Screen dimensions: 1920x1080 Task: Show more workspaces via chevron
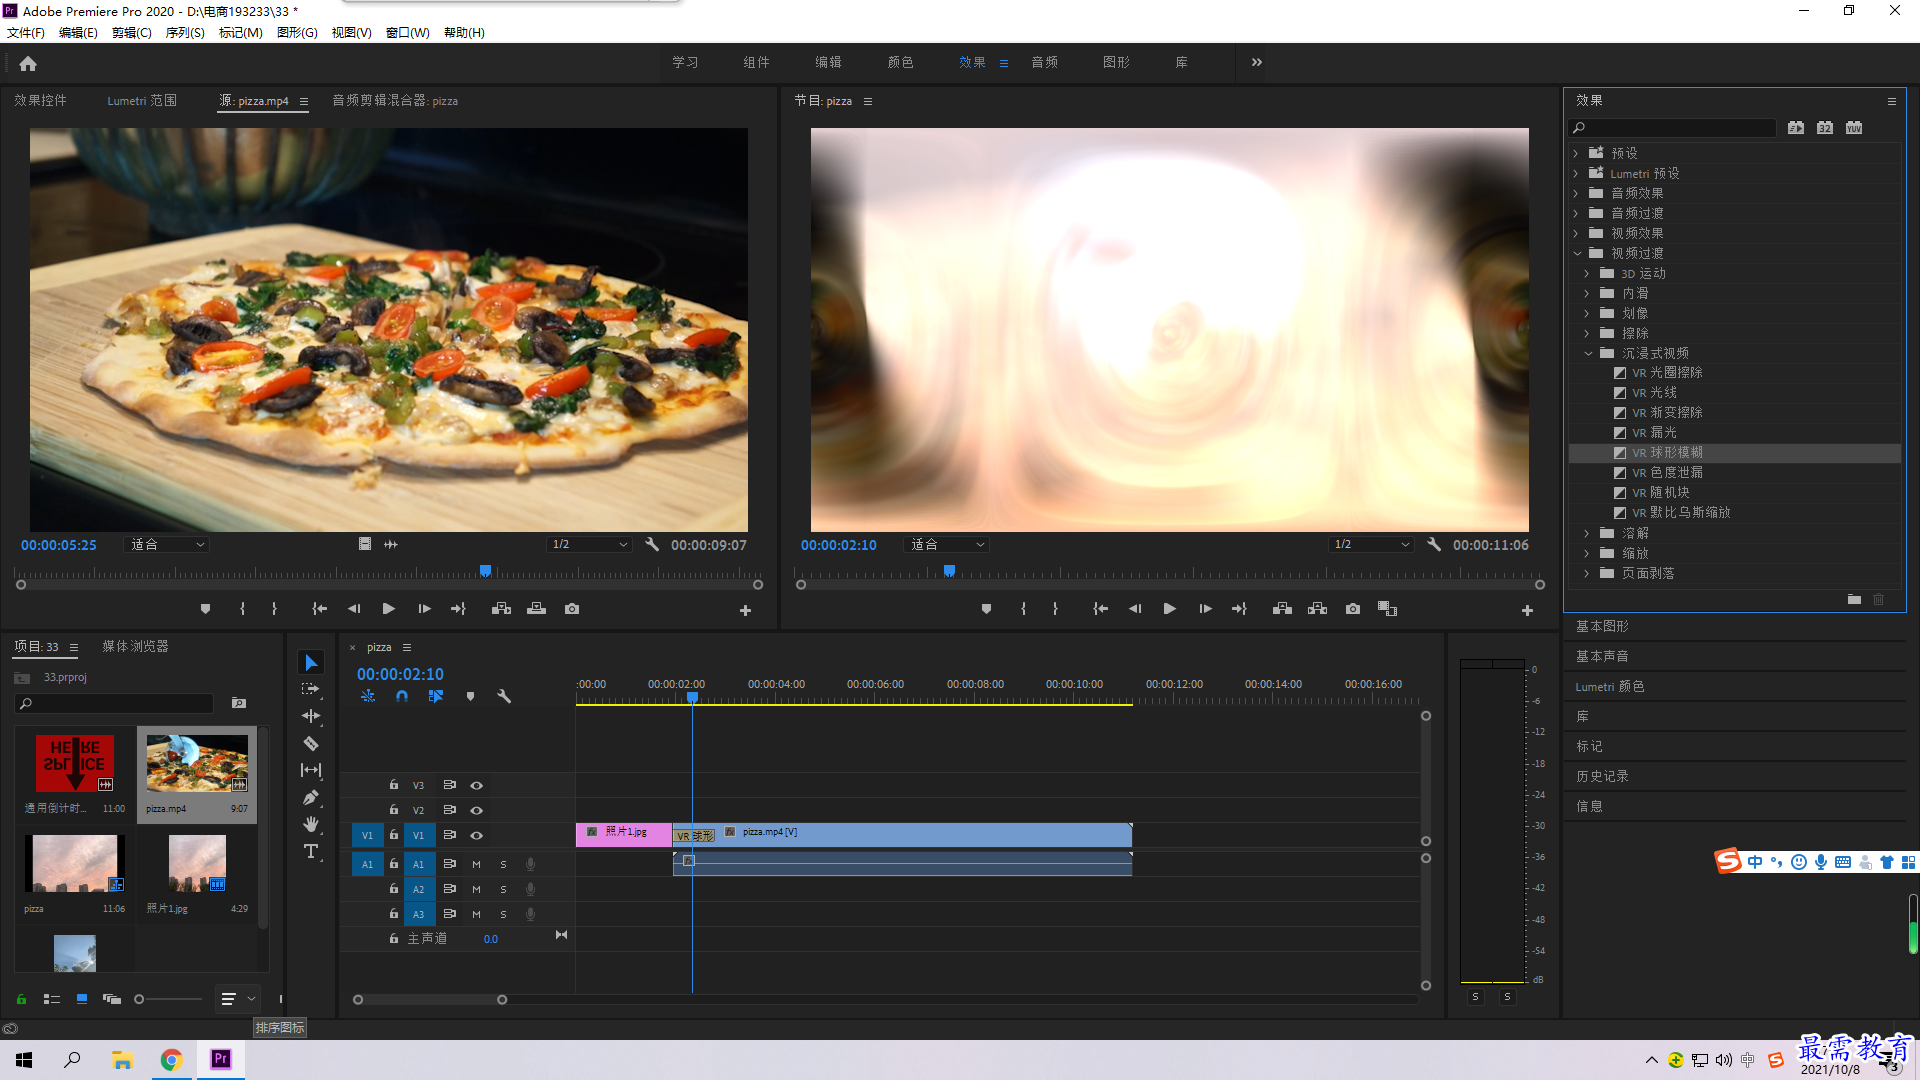coord(1256,62)
